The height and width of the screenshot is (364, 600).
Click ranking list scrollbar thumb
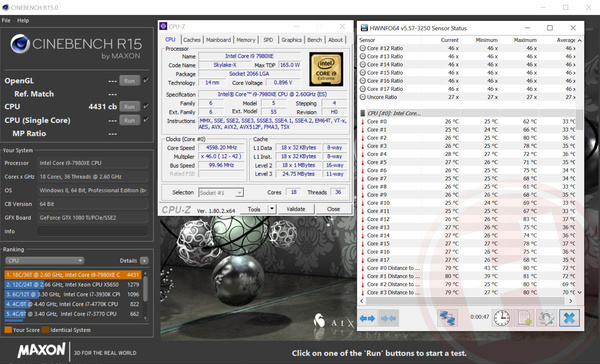(145, 288)
